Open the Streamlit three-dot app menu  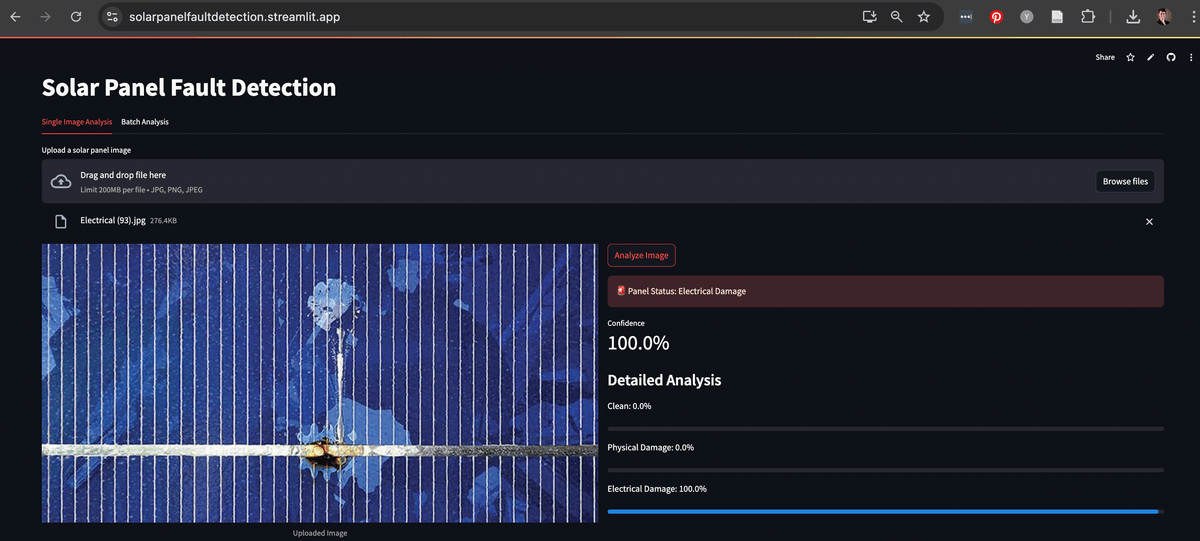point(1190,57)
